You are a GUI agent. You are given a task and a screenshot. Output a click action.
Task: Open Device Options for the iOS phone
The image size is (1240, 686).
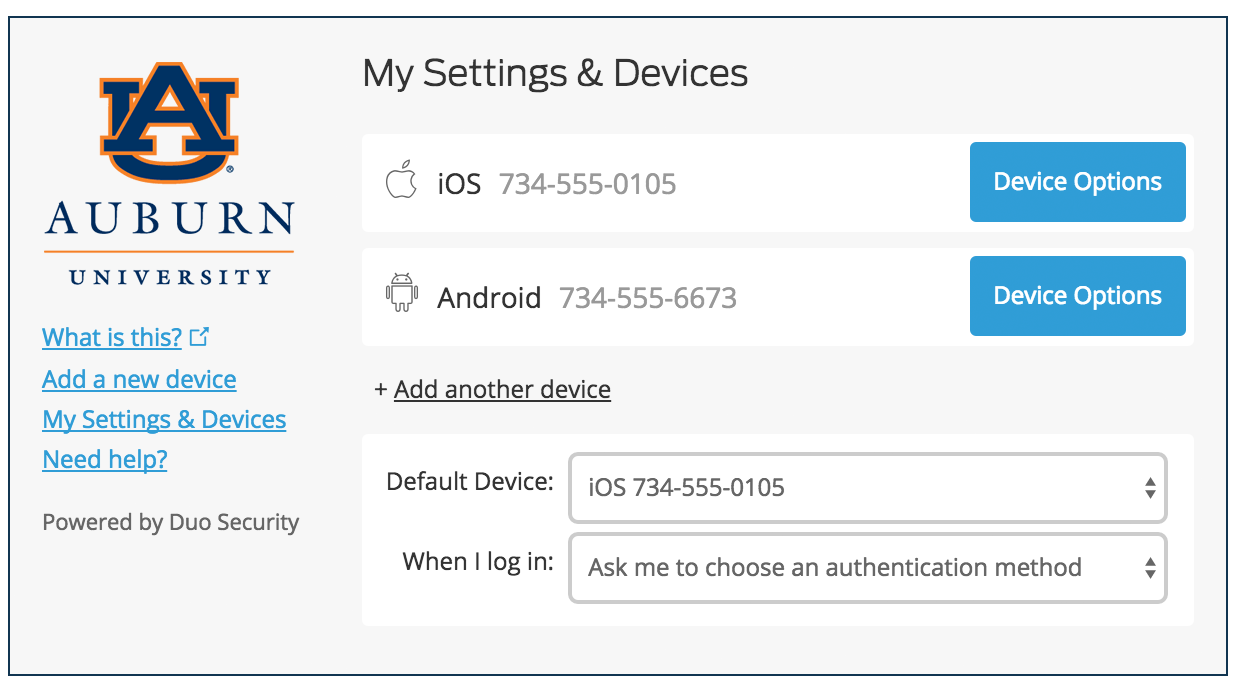1077,182
